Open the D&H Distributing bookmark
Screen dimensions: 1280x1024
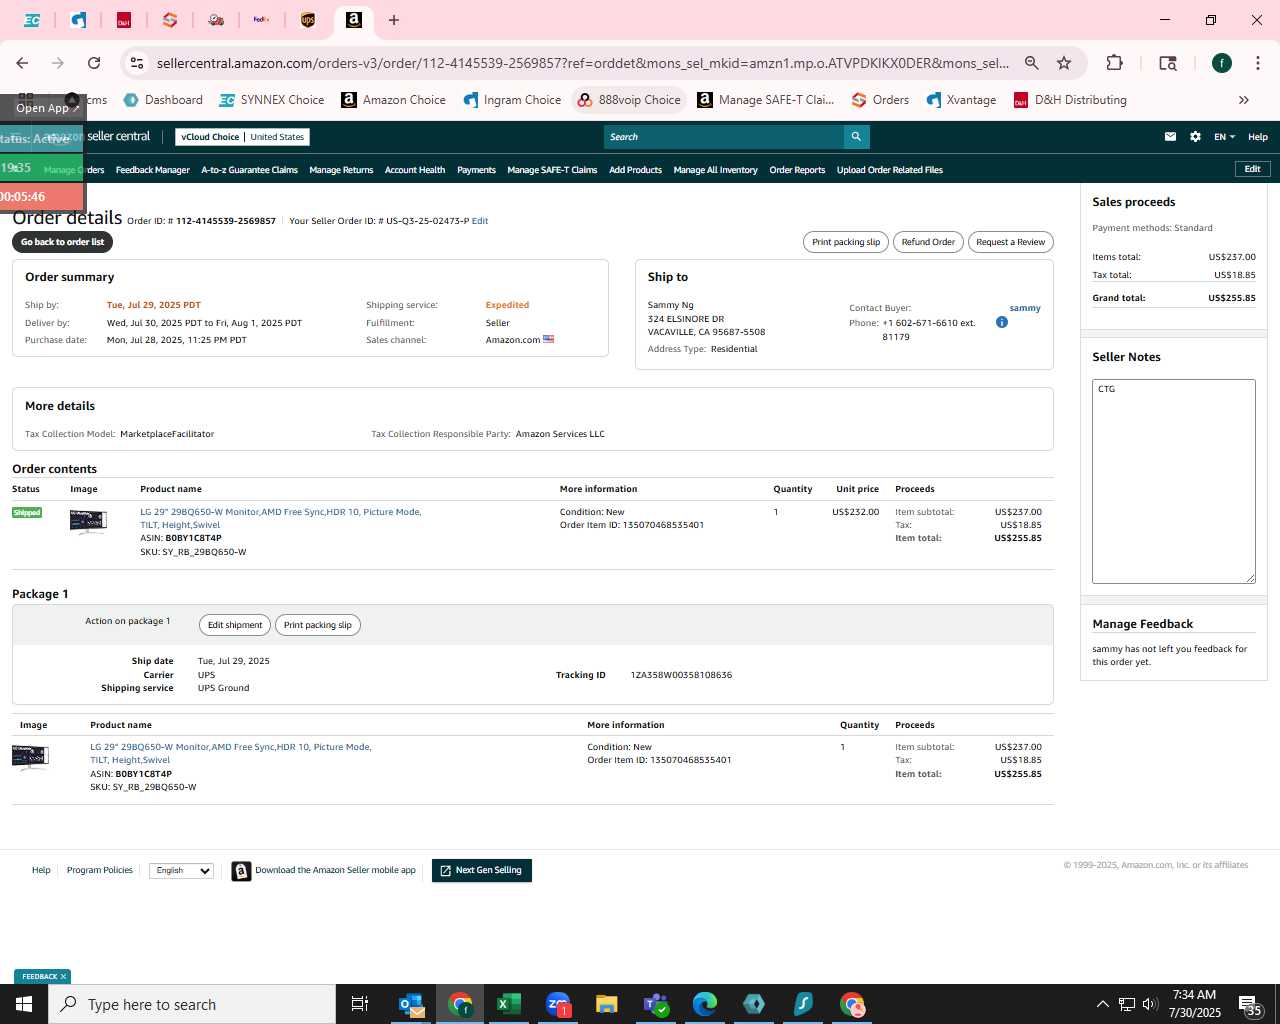tap(1070, 100)
